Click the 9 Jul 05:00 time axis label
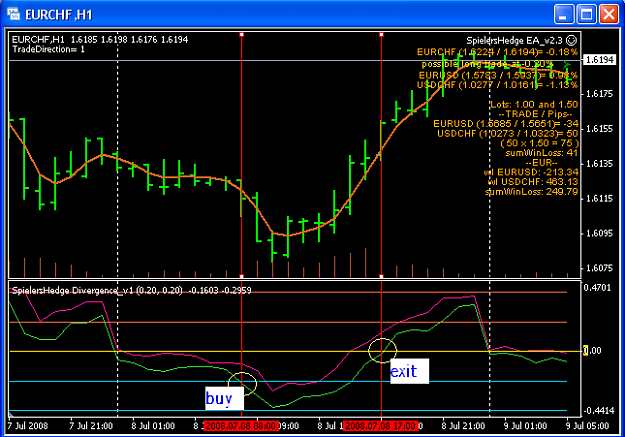Image resolution: width=625 pixels, height=437 pixels. pyautogui.click(x=587, y=426)
